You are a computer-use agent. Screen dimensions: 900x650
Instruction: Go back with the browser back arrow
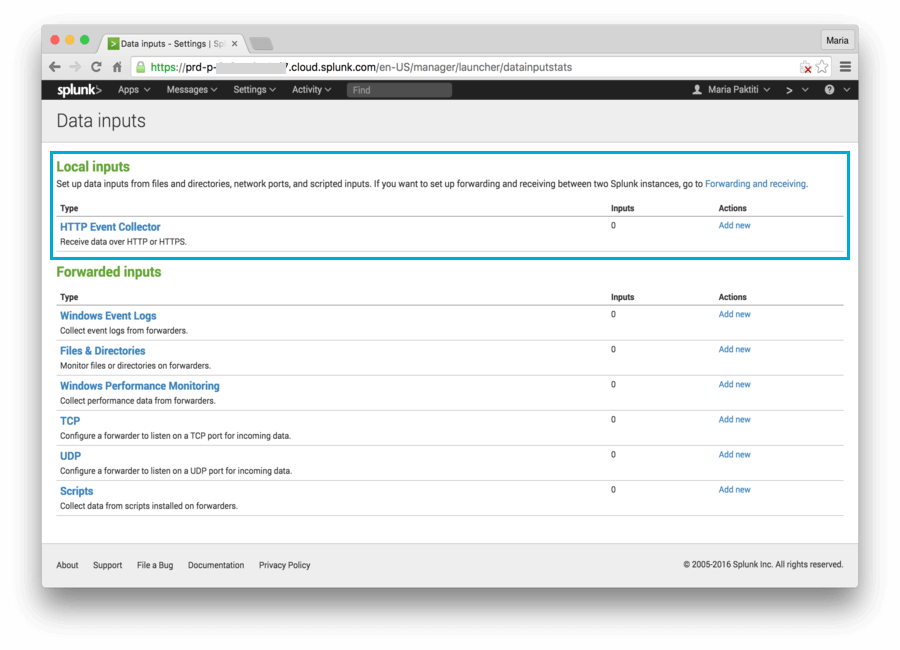(x=55, y=67)
